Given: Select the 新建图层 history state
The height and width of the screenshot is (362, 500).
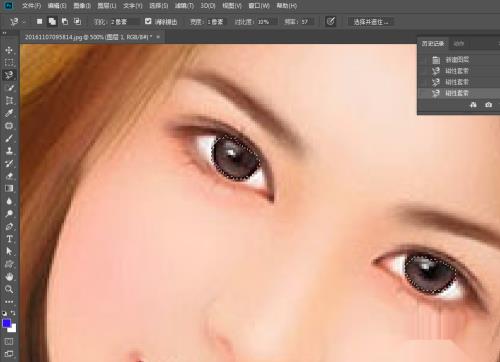Looking at the screenshot, I should point(459,60).
